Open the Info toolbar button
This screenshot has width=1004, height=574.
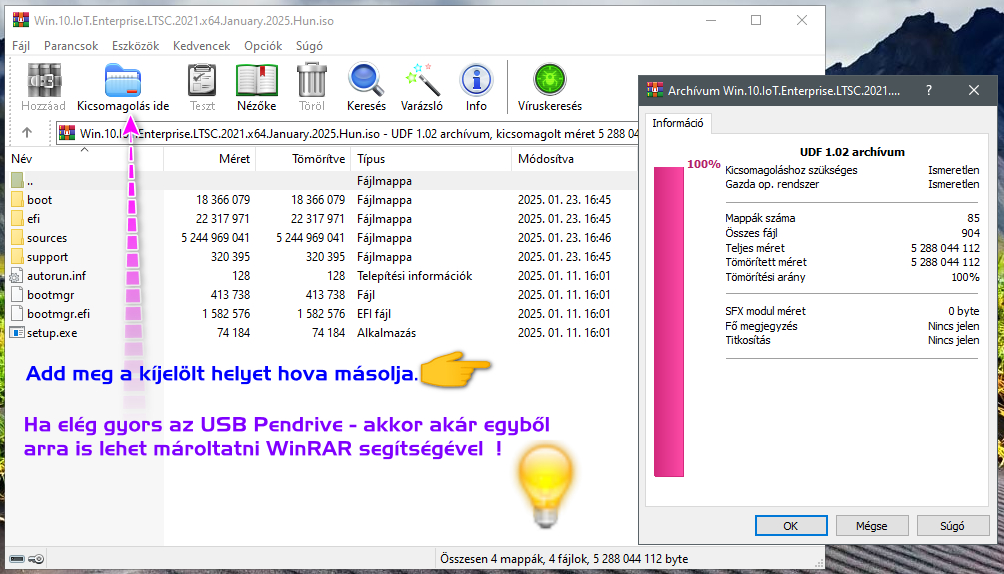[476, 82]
